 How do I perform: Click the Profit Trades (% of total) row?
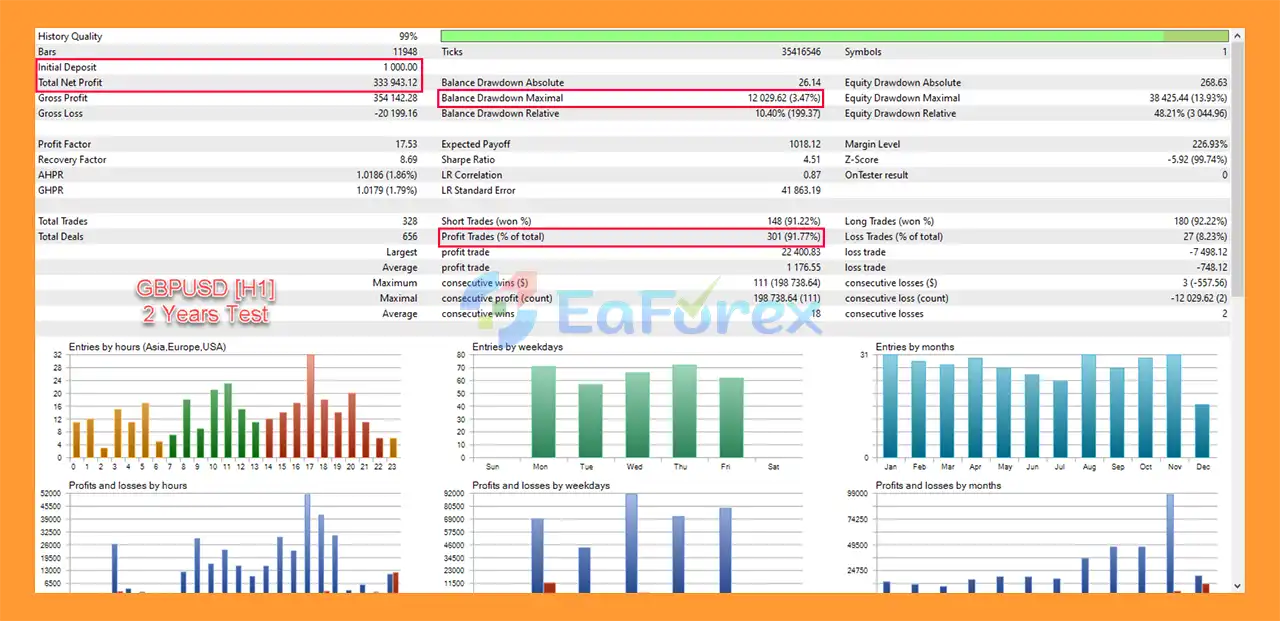point(631,237)
